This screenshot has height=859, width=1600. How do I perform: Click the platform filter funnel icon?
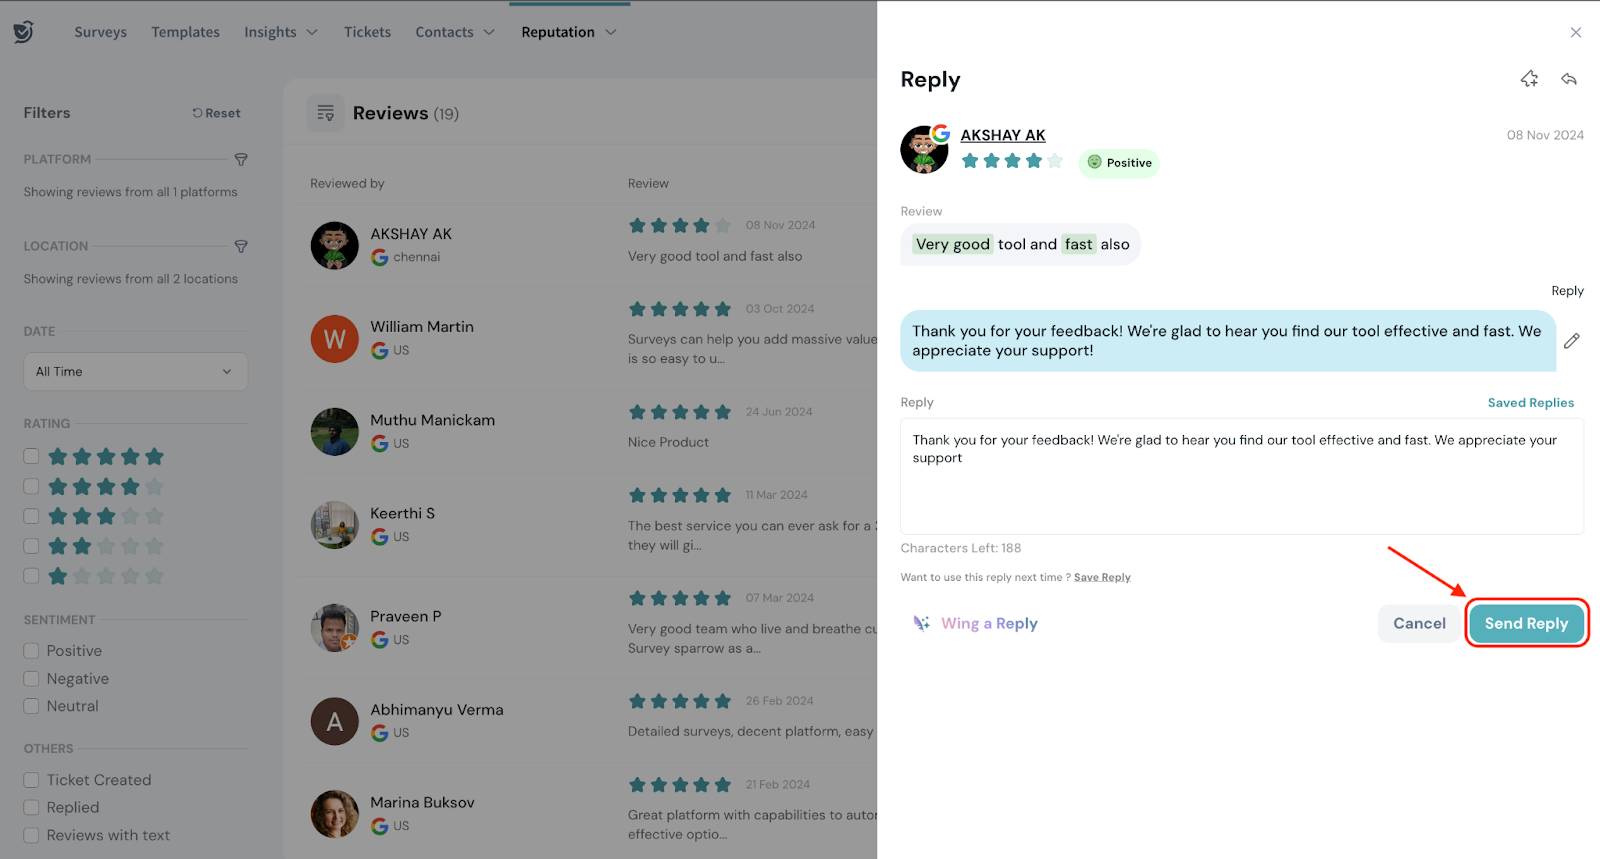(x=241, y=159)
